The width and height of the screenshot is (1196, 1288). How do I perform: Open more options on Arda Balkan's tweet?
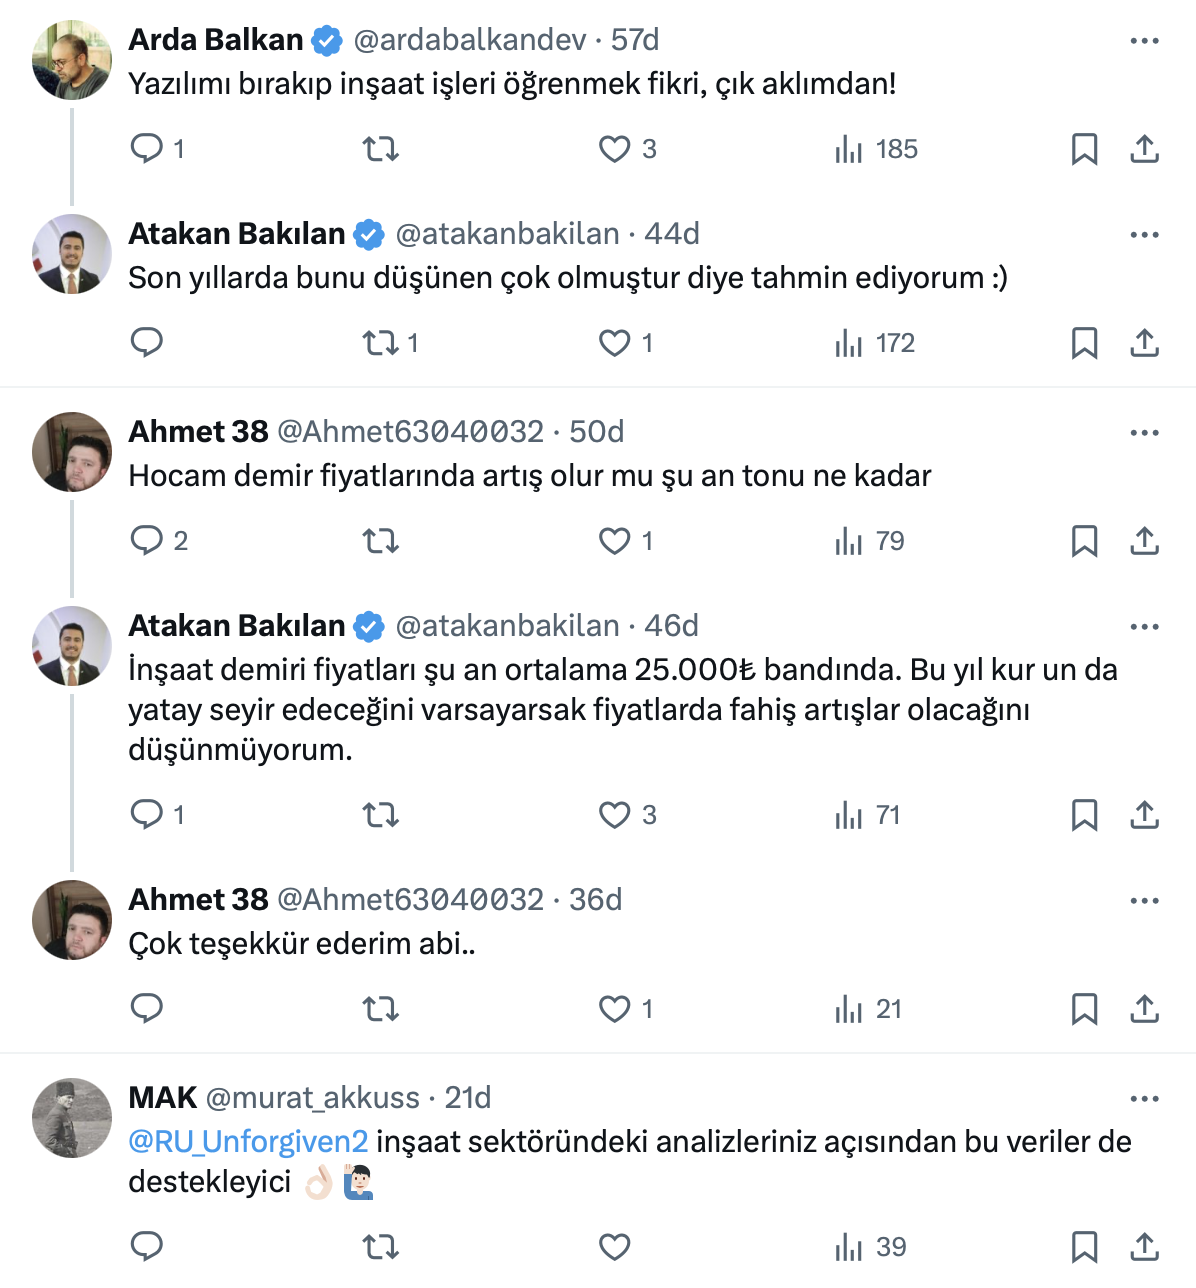(x=1144, y=41)
